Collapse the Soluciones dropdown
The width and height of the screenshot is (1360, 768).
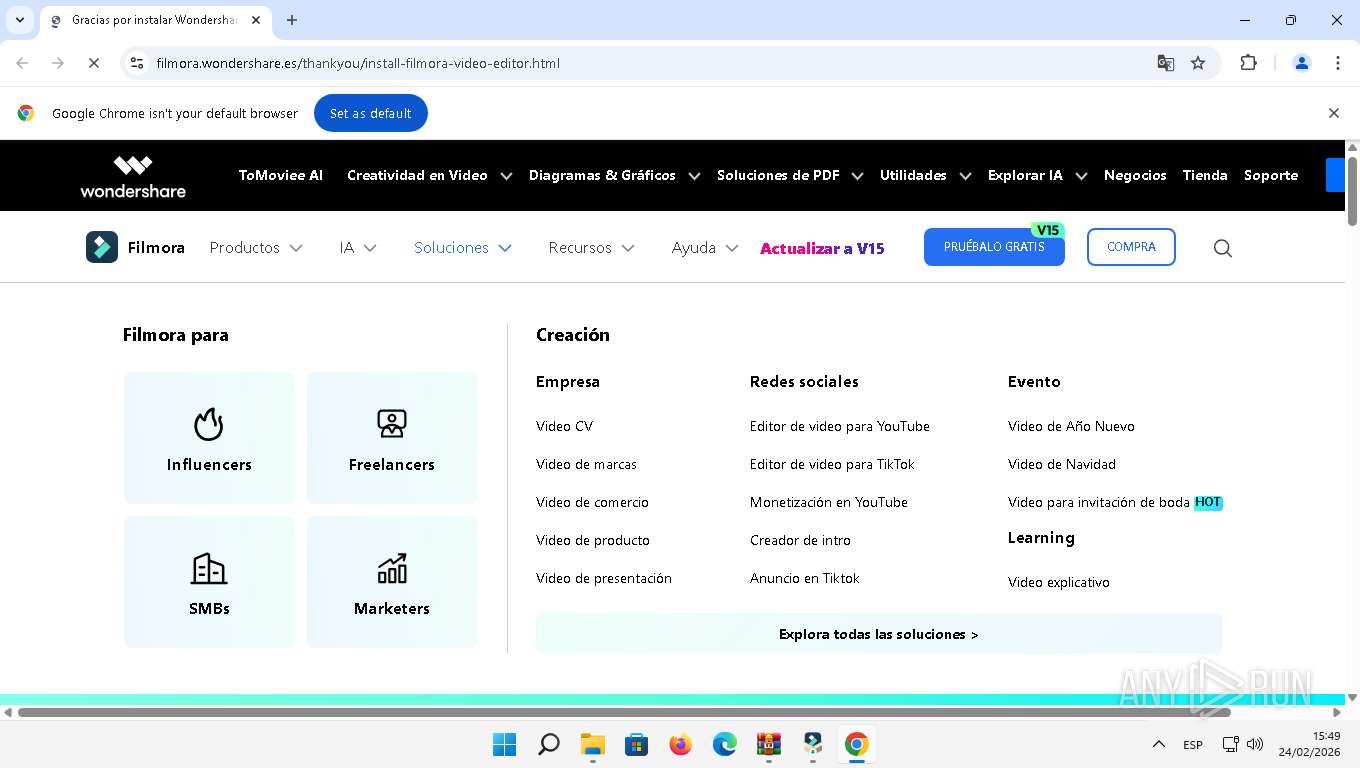[463, 247]
